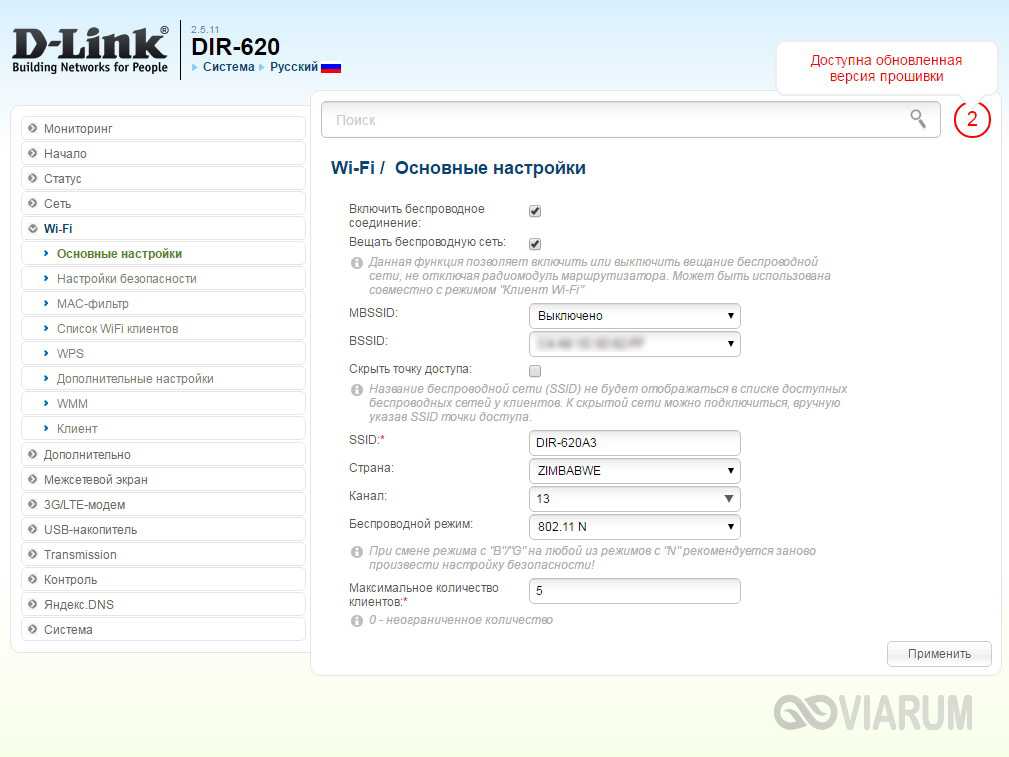Open Transmission menu item
The height and width of the screenshot is (757, 1009).
163,554
